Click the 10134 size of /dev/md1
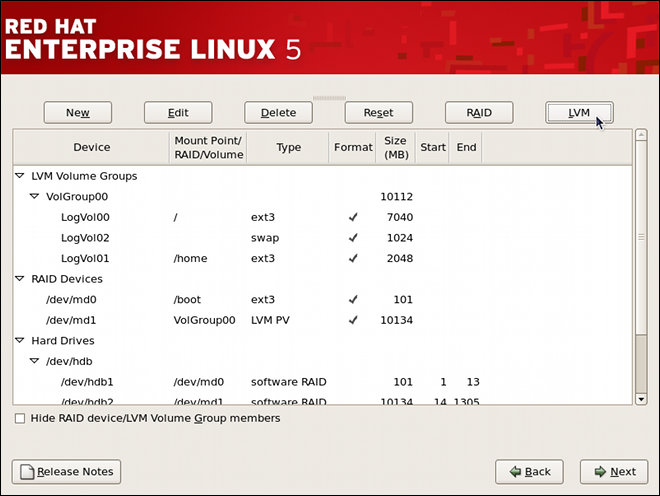This screenshot has width=660, height=496. (x=397, y=320)
